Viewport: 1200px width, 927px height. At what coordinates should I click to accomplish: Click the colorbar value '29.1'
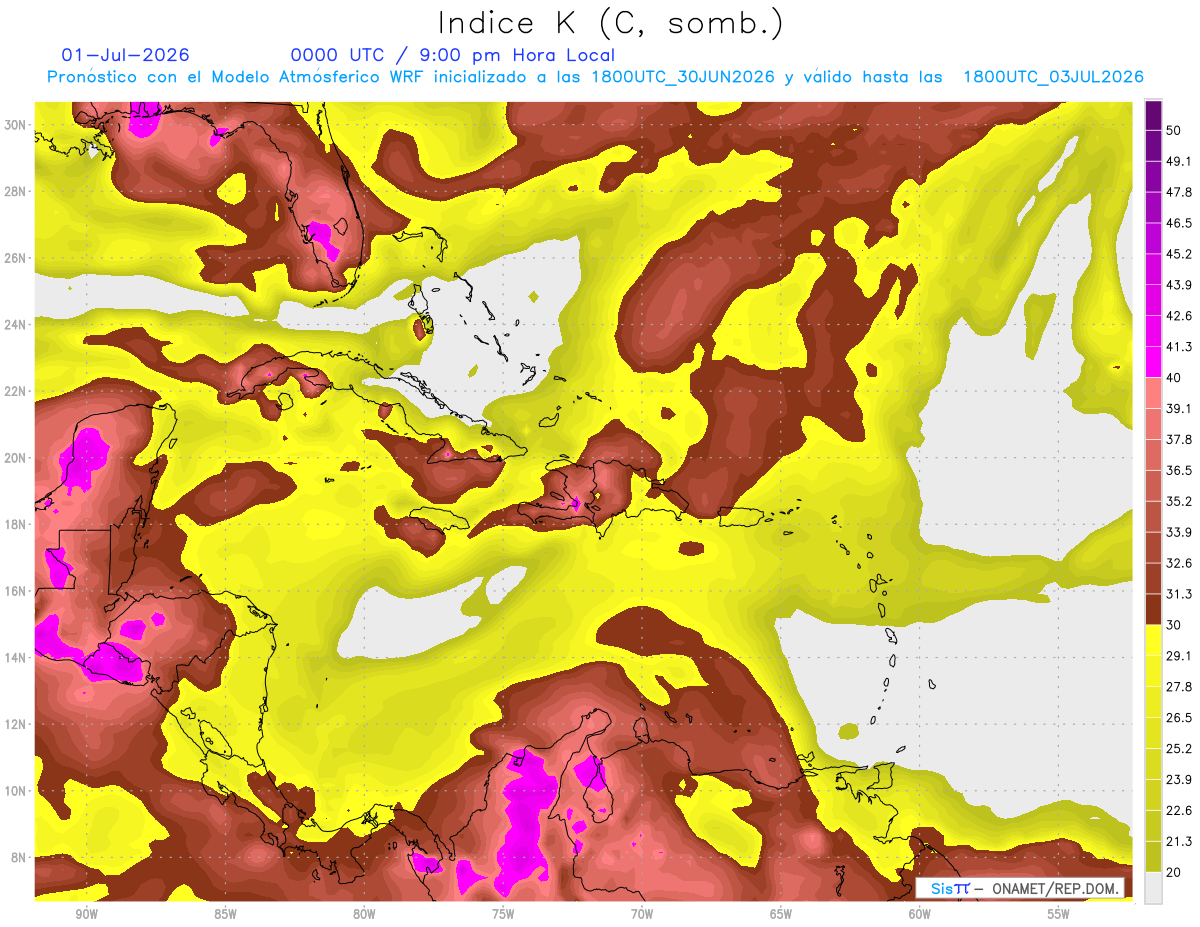[1179, 655]
